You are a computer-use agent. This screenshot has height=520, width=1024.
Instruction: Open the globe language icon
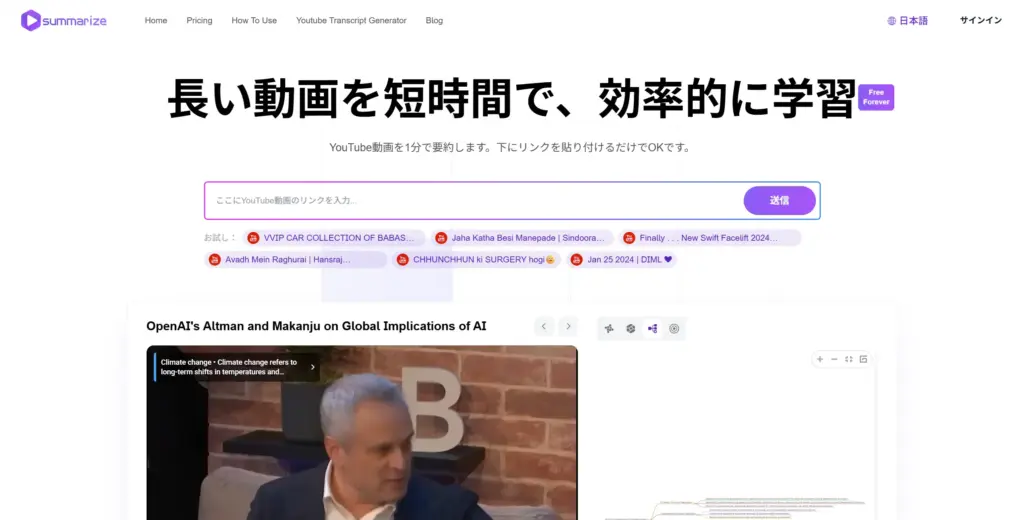pyautogui.click(x=891, y=21)
